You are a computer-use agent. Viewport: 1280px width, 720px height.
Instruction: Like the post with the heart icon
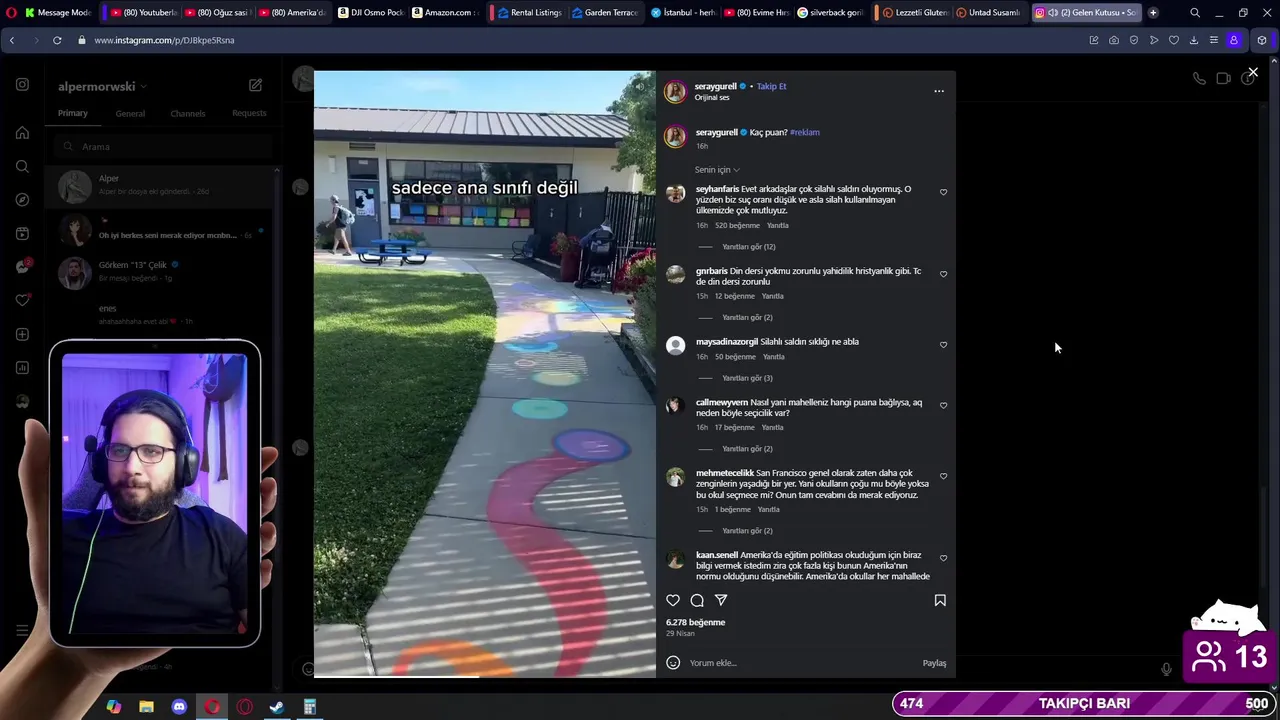673,600
